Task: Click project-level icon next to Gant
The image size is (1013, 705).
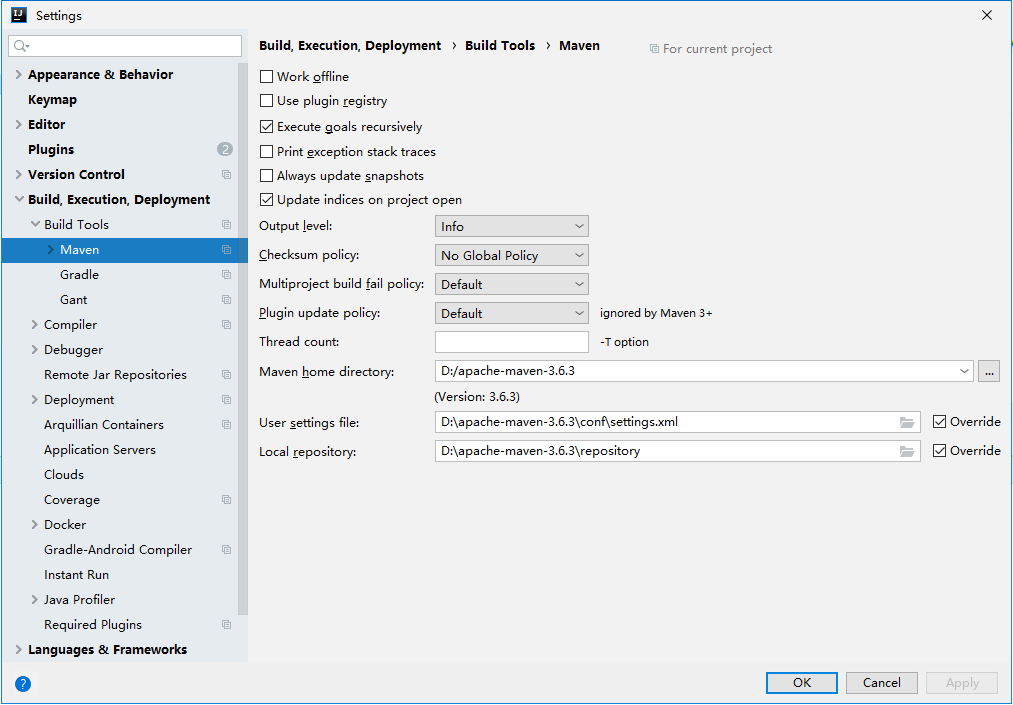Action: (x=226, y=300)
